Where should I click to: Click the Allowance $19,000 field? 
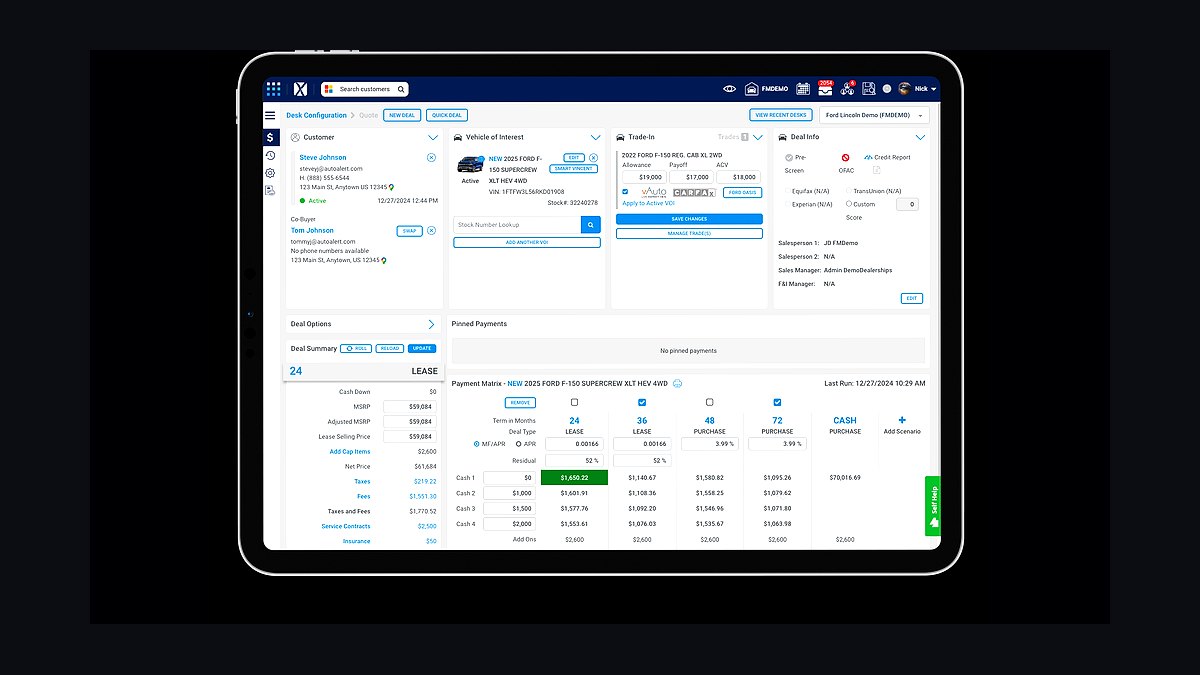[x=644, y=177]
